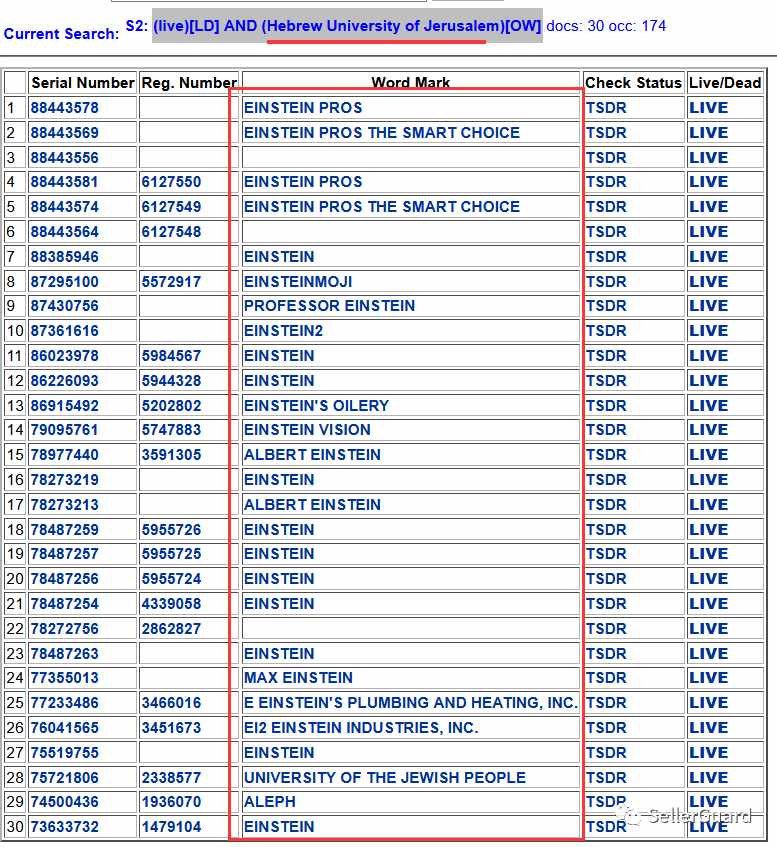
Task: Open serial number 78273219
Action: 64,480
